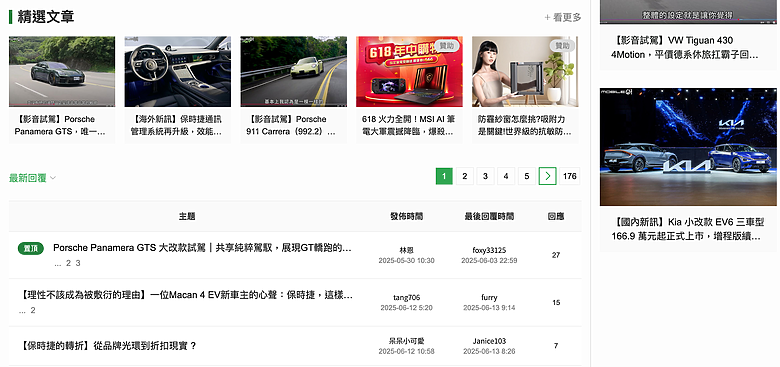Open sidebar article VW Tiguan 430 4Motion
The width and height of the screenshot is (780, 367).
click(x=686, y=47)
